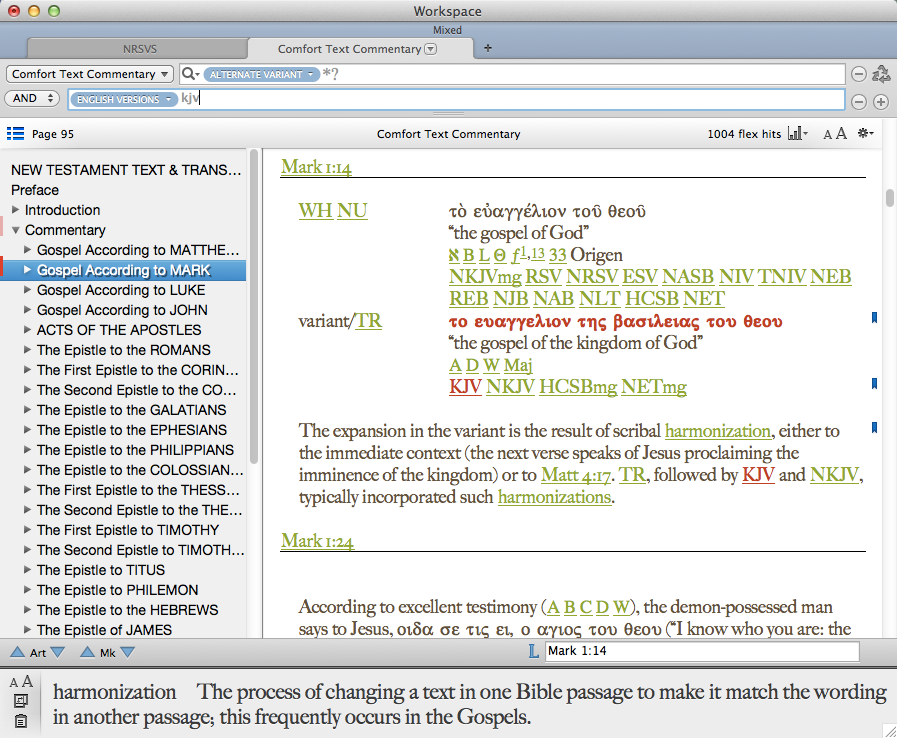This screenshot has height=738, width=897.
Task: Select Gospel According to JOHN in contents
Action: click(122, 310)
